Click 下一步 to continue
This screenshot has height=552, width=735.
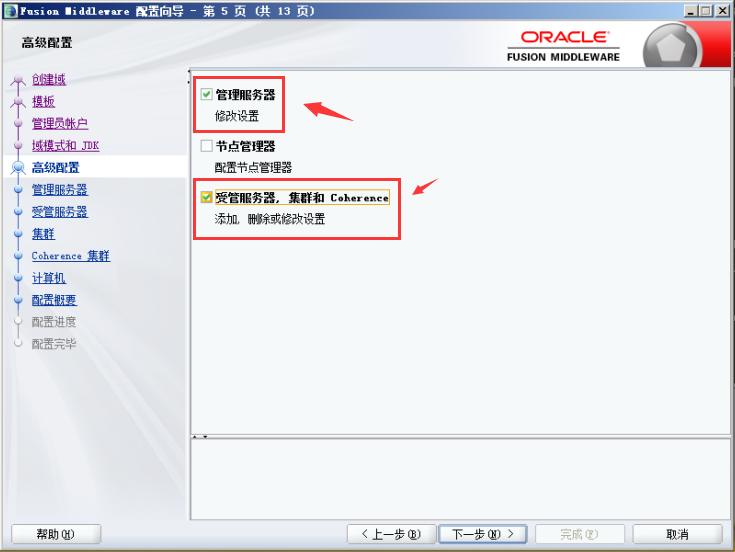coord(482,534)
